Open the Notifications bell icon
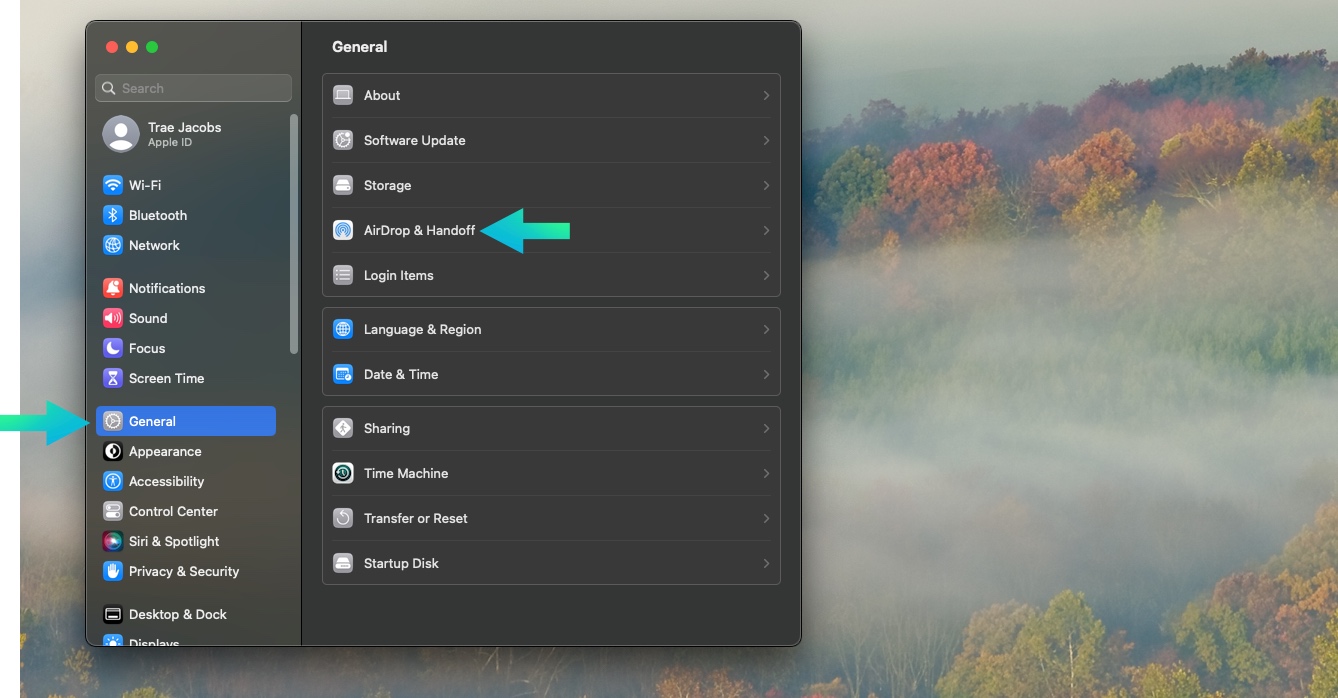Viewport: 1338px width, 698px height. (113, 288)
